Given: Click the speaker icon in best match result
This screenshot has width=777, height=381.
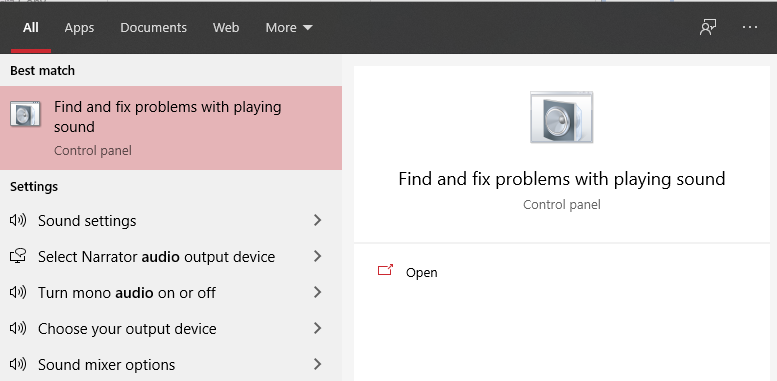Looking at the screenshot, I should point(25,114).
